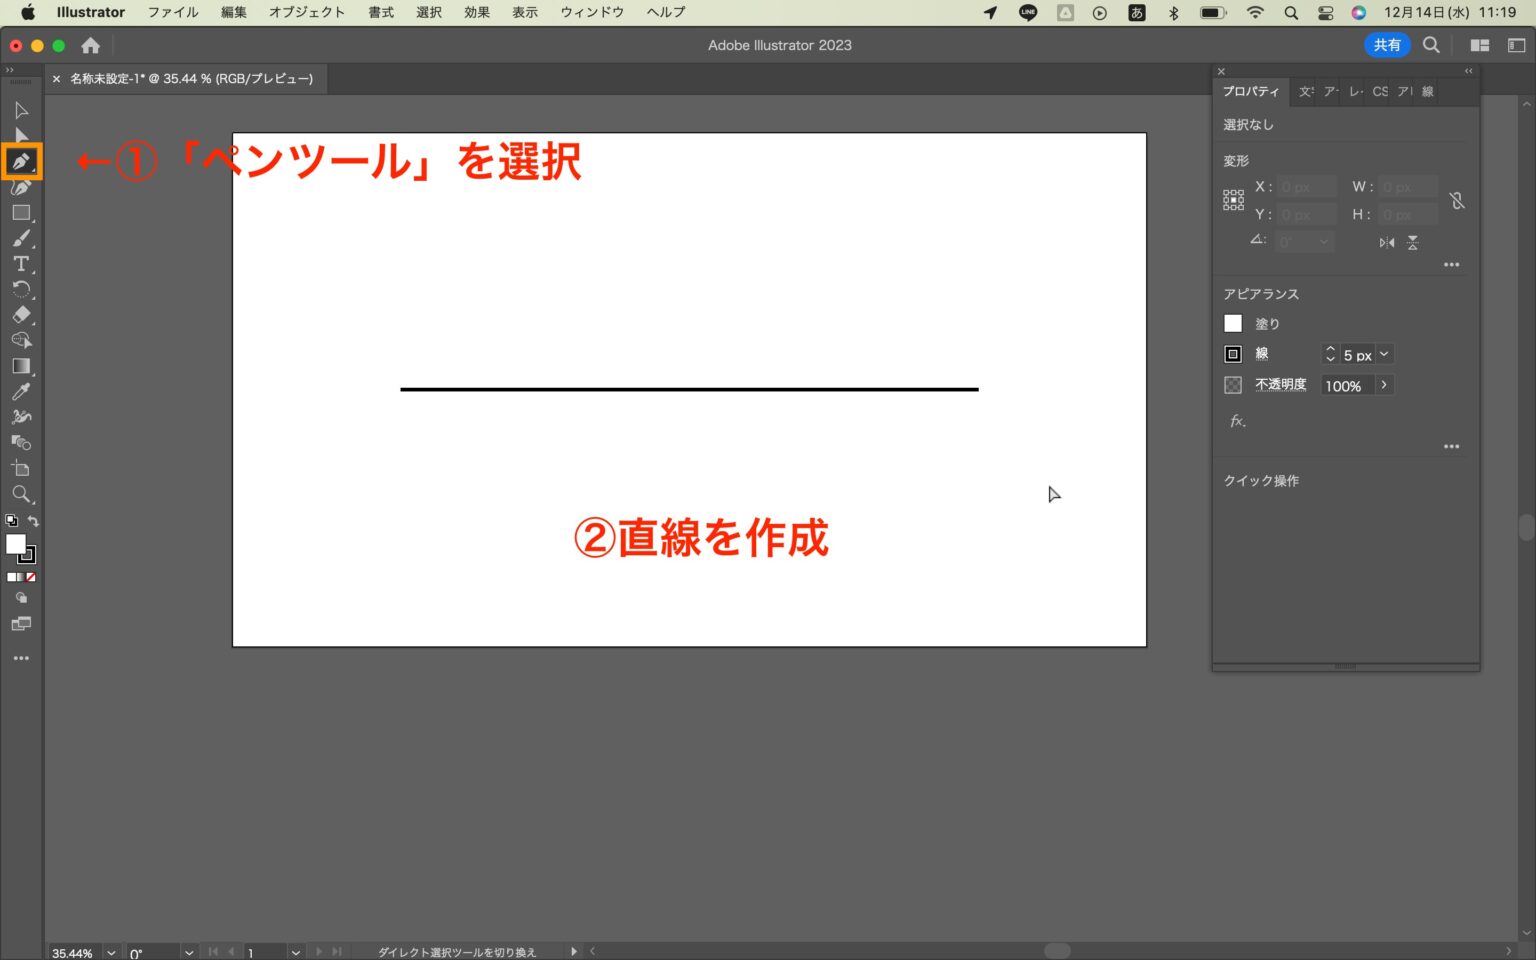Open more Transform options dots
The height and width of the screenshot is (960, 1536).
click(1452, 265)
